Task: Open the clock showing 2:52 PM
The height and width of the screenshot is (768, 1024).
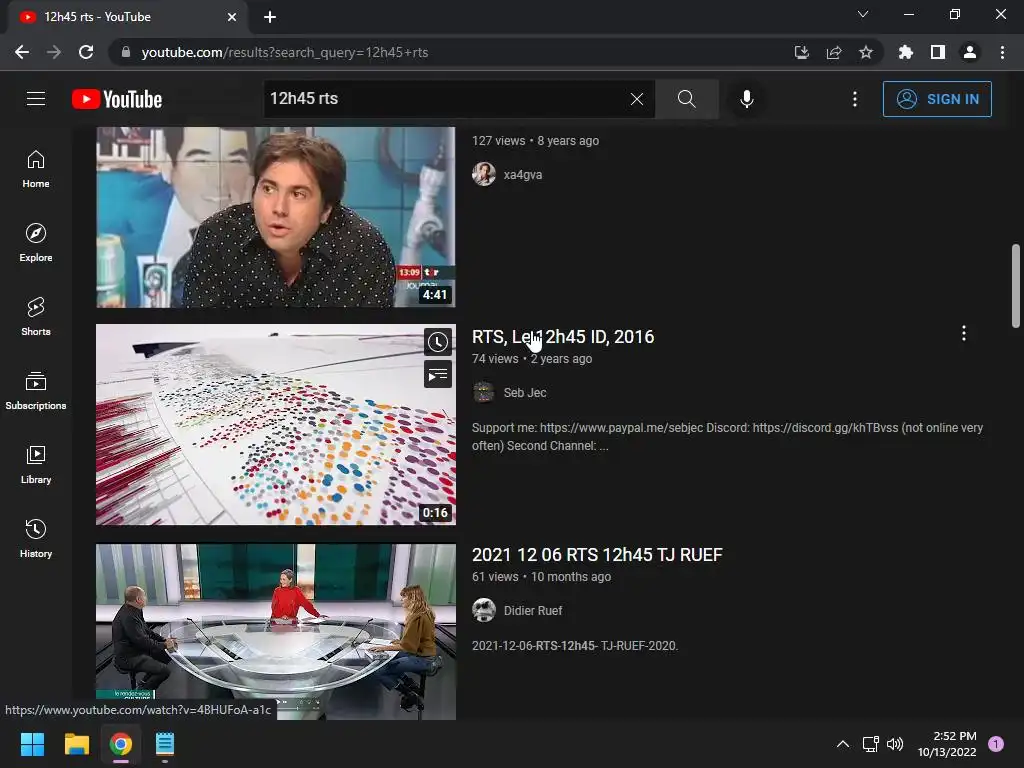Action: click(x=947, y=744)
